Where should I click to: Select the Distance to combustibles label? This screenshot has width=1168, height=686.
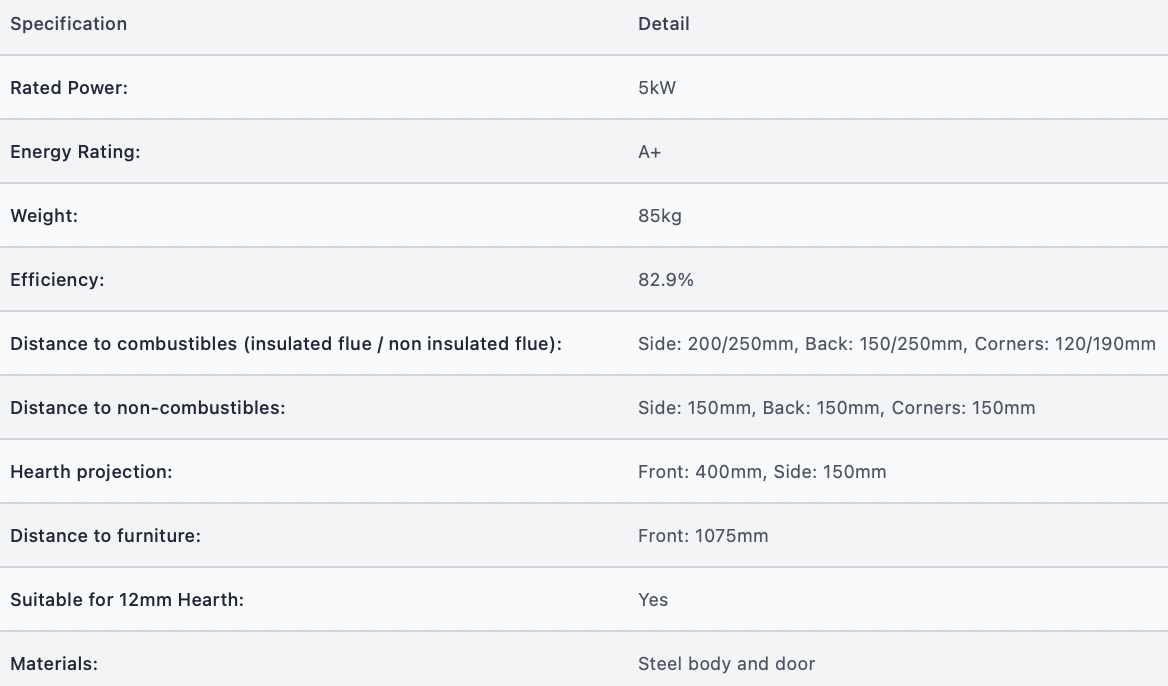(286, 344)
